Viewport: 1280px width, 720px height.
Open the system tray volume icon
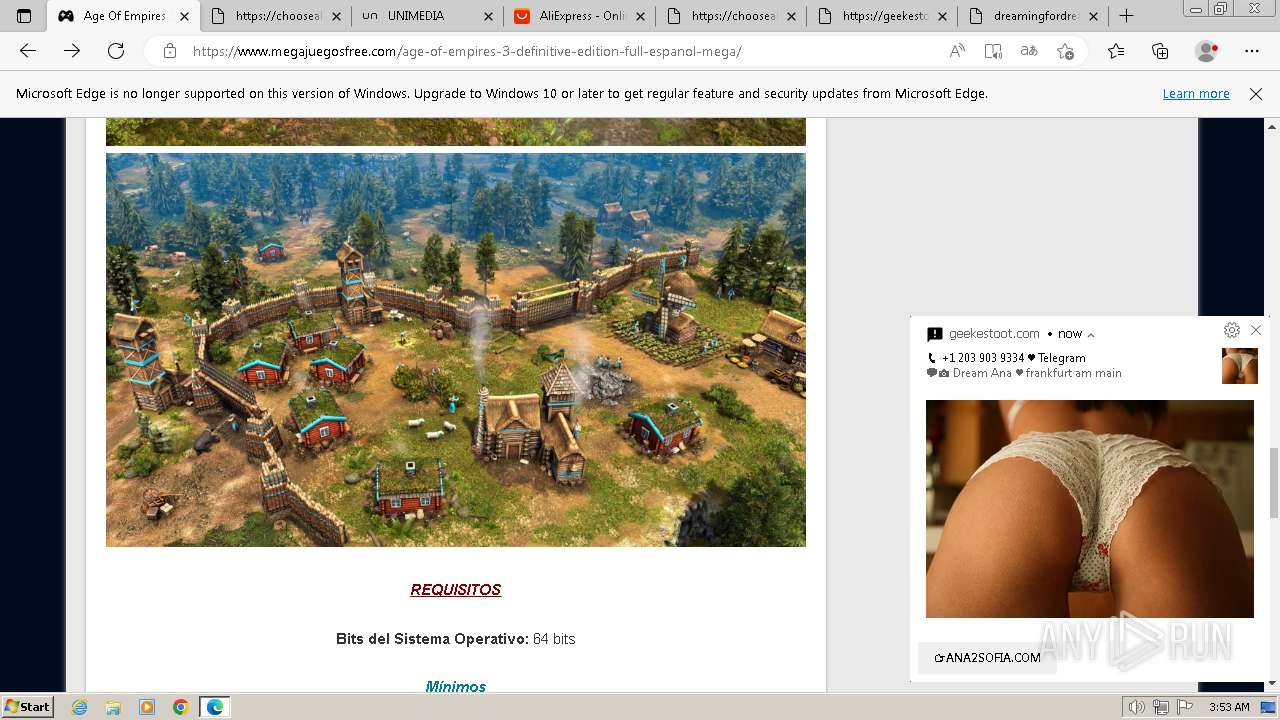(1137, 707)
